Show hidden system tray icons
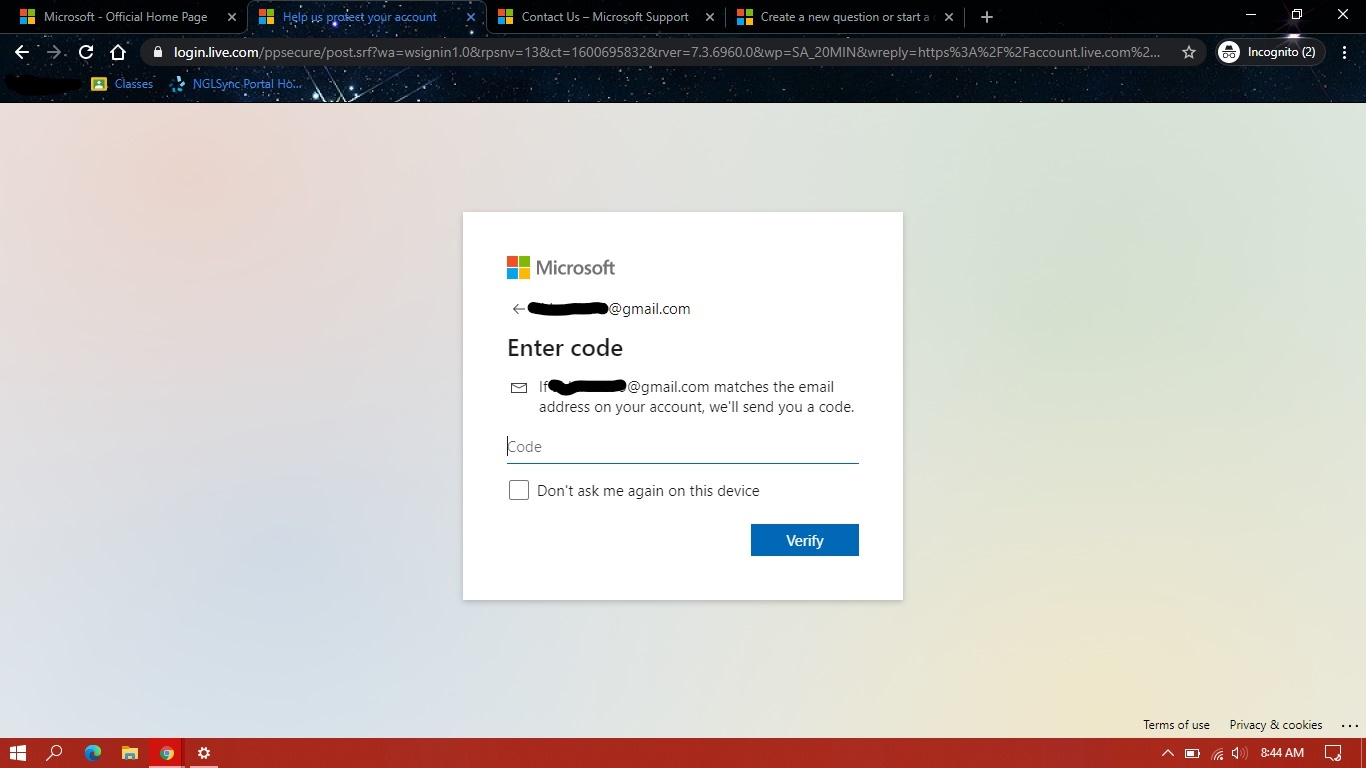Screen dimensions: 1366x768 [x=1167, y=753]
